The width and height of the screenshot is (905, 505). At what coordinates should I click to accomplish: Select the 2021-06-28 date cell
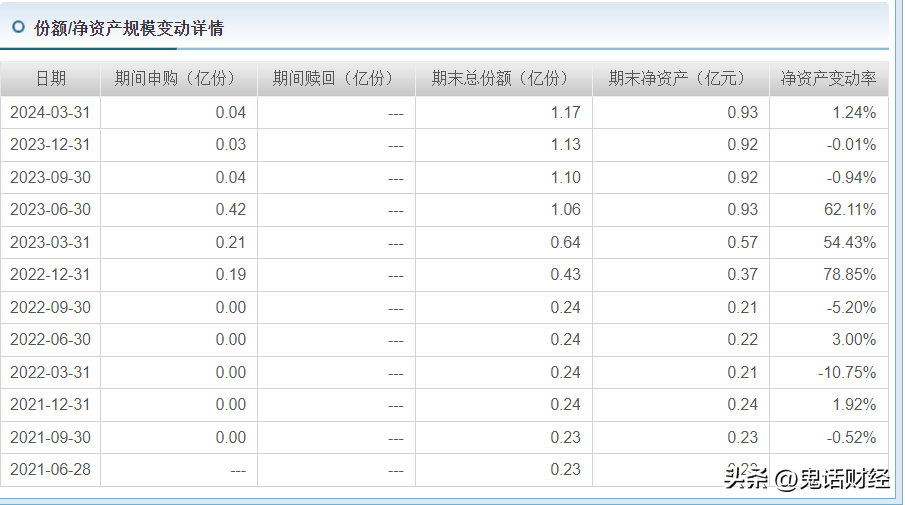(50, 470)
